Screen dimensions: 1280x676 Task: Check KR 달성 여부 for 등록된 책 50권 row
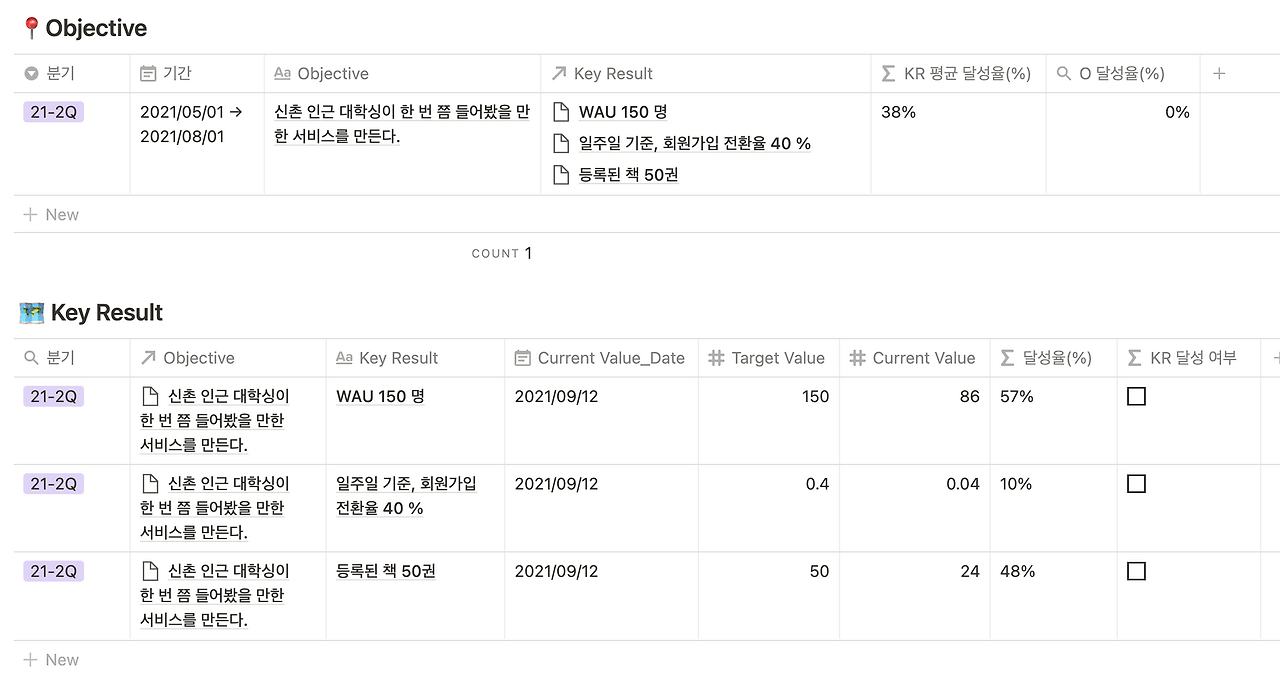coord(1136,571)
